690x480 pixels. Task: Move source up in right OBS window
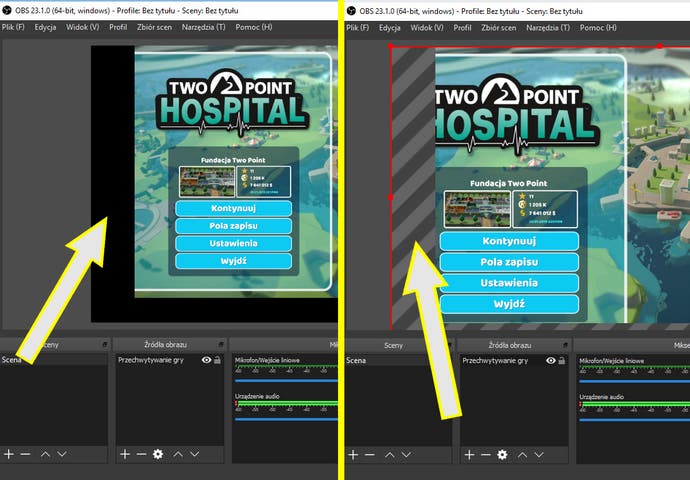tap(522, 454)
